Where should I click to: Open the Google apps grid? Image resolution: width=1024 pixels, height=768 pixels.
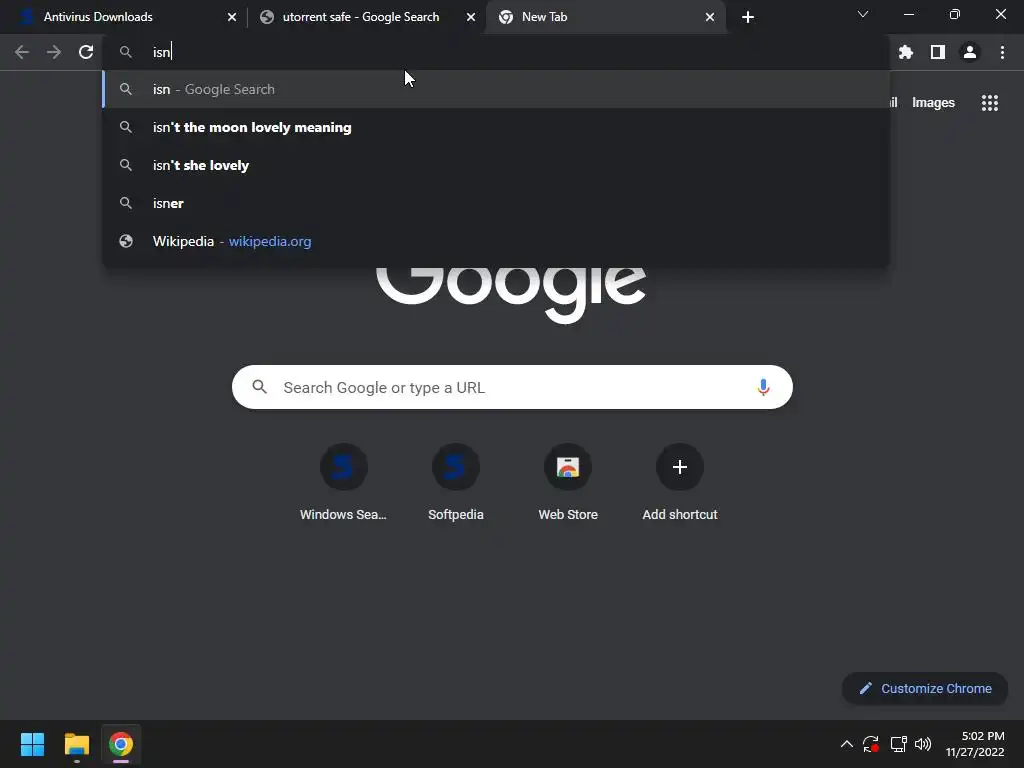coord(990,103)
